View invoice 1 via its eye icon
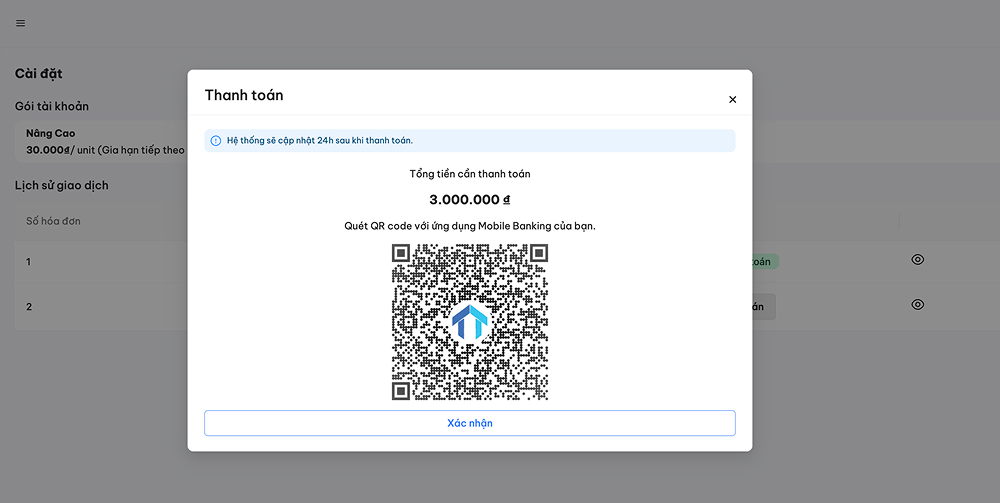 [x=917, y=259]
